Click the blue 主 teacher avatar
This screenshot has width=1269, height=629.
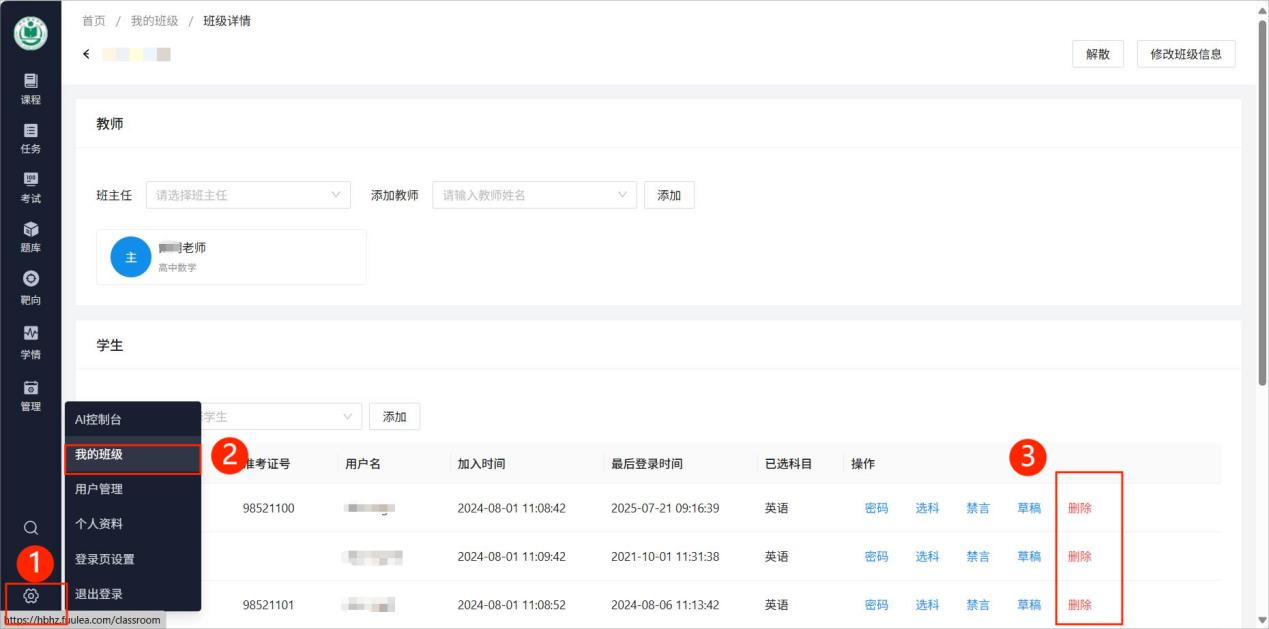130,257
